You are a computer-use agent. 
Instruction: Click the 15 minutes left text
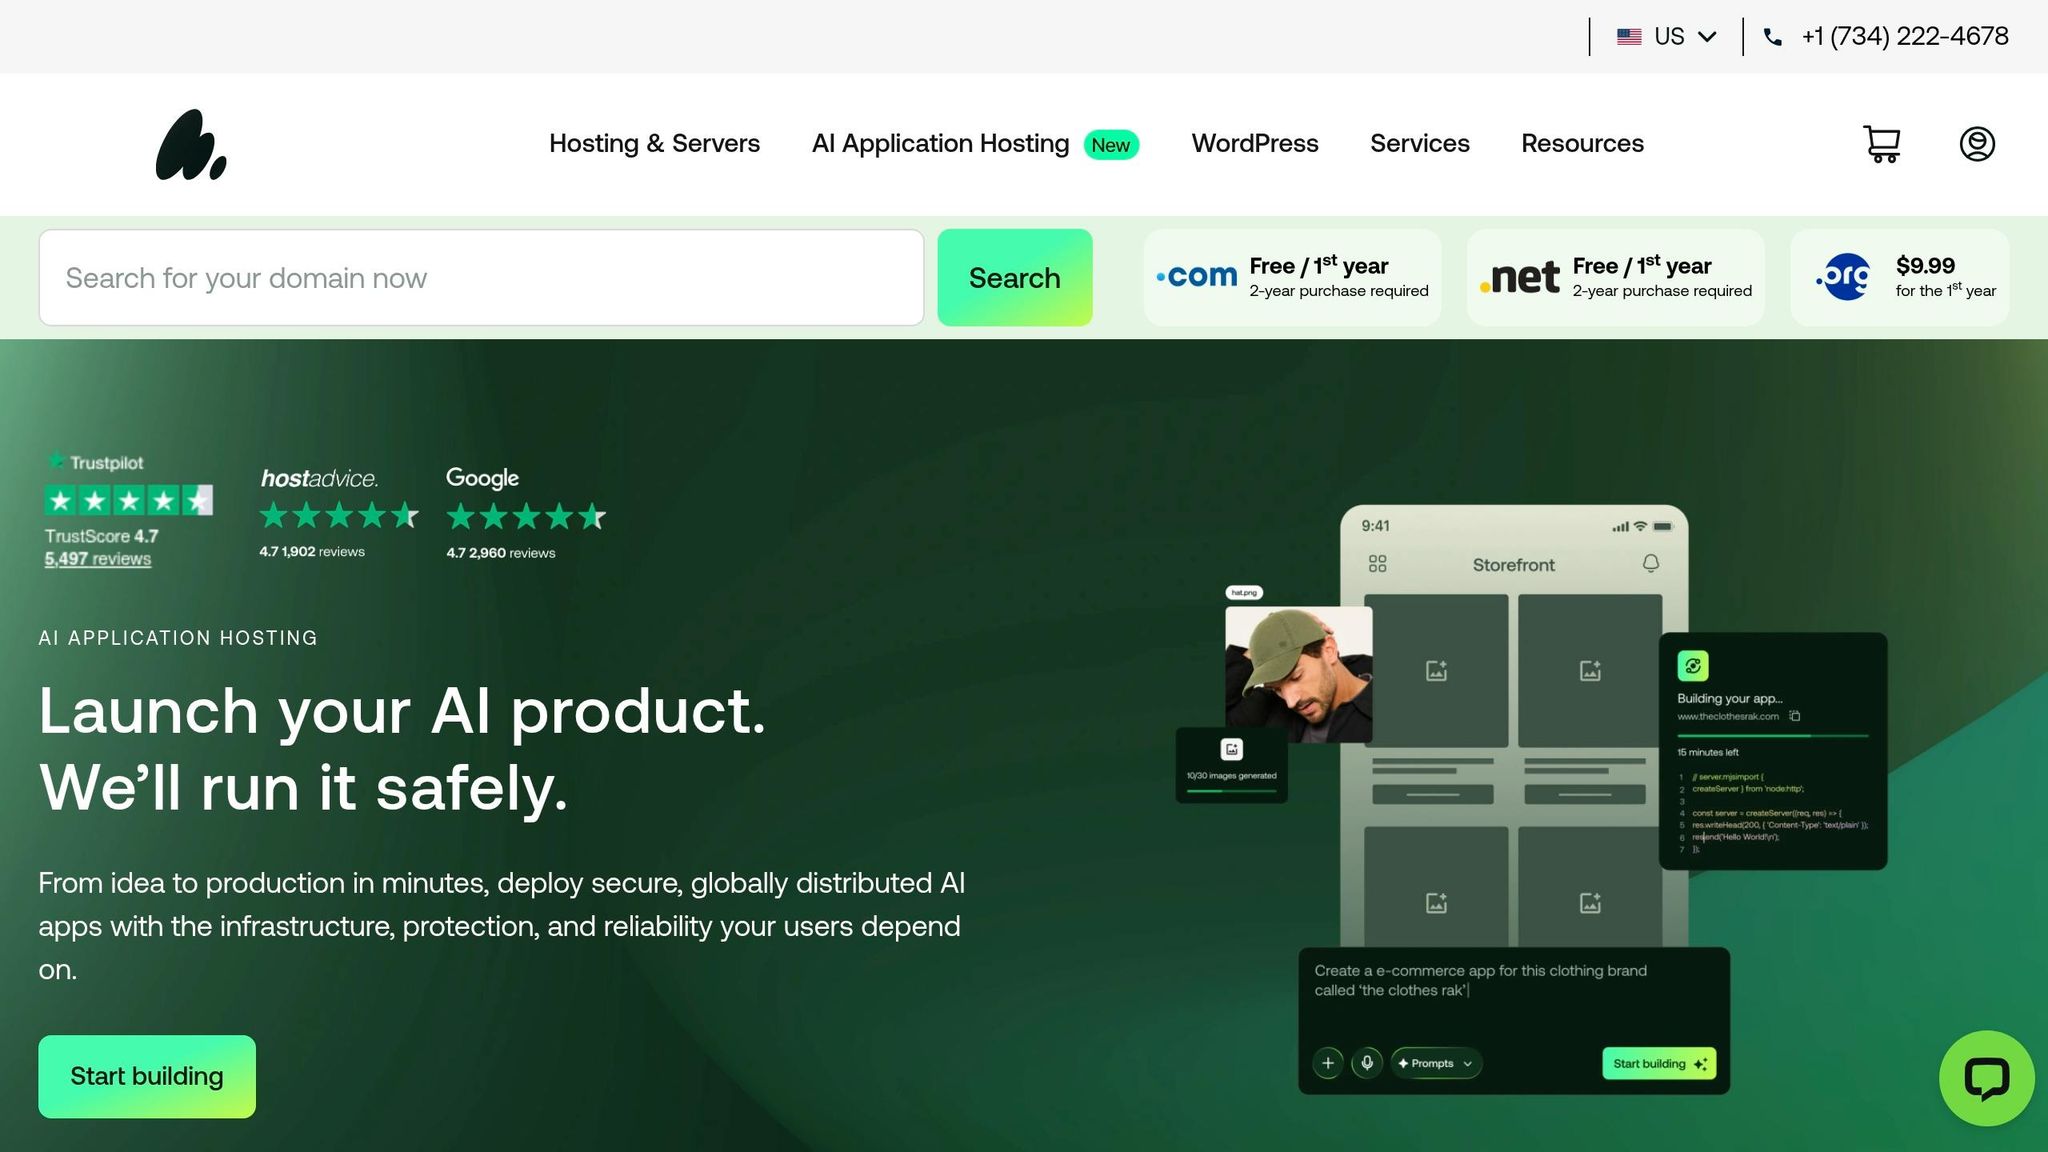(1708, 752)
